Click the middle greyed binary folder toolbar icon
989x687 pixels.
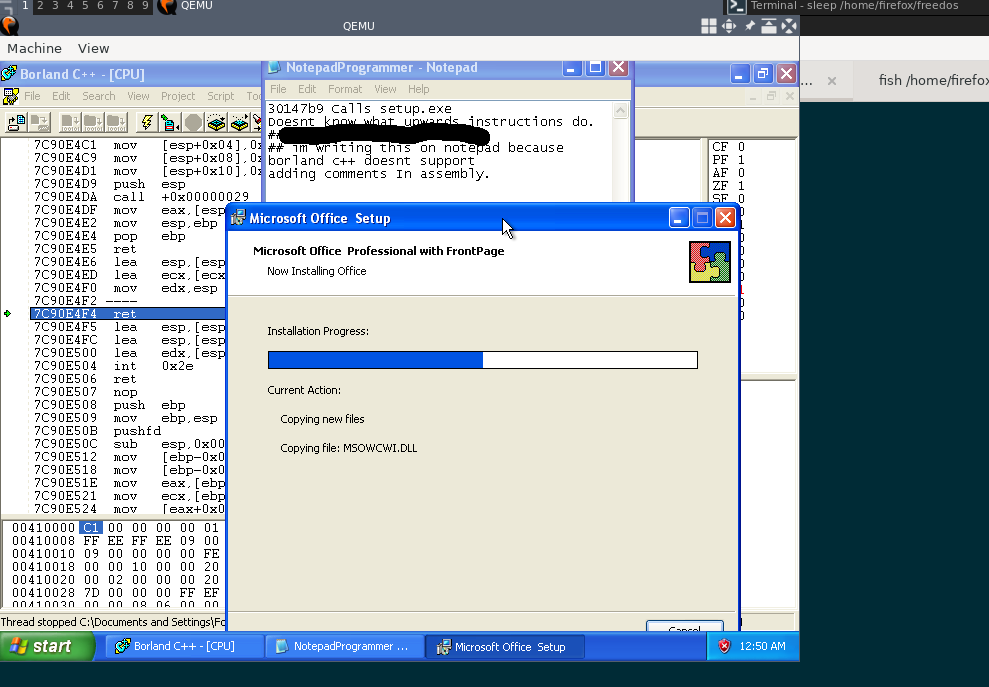[93, 122]
